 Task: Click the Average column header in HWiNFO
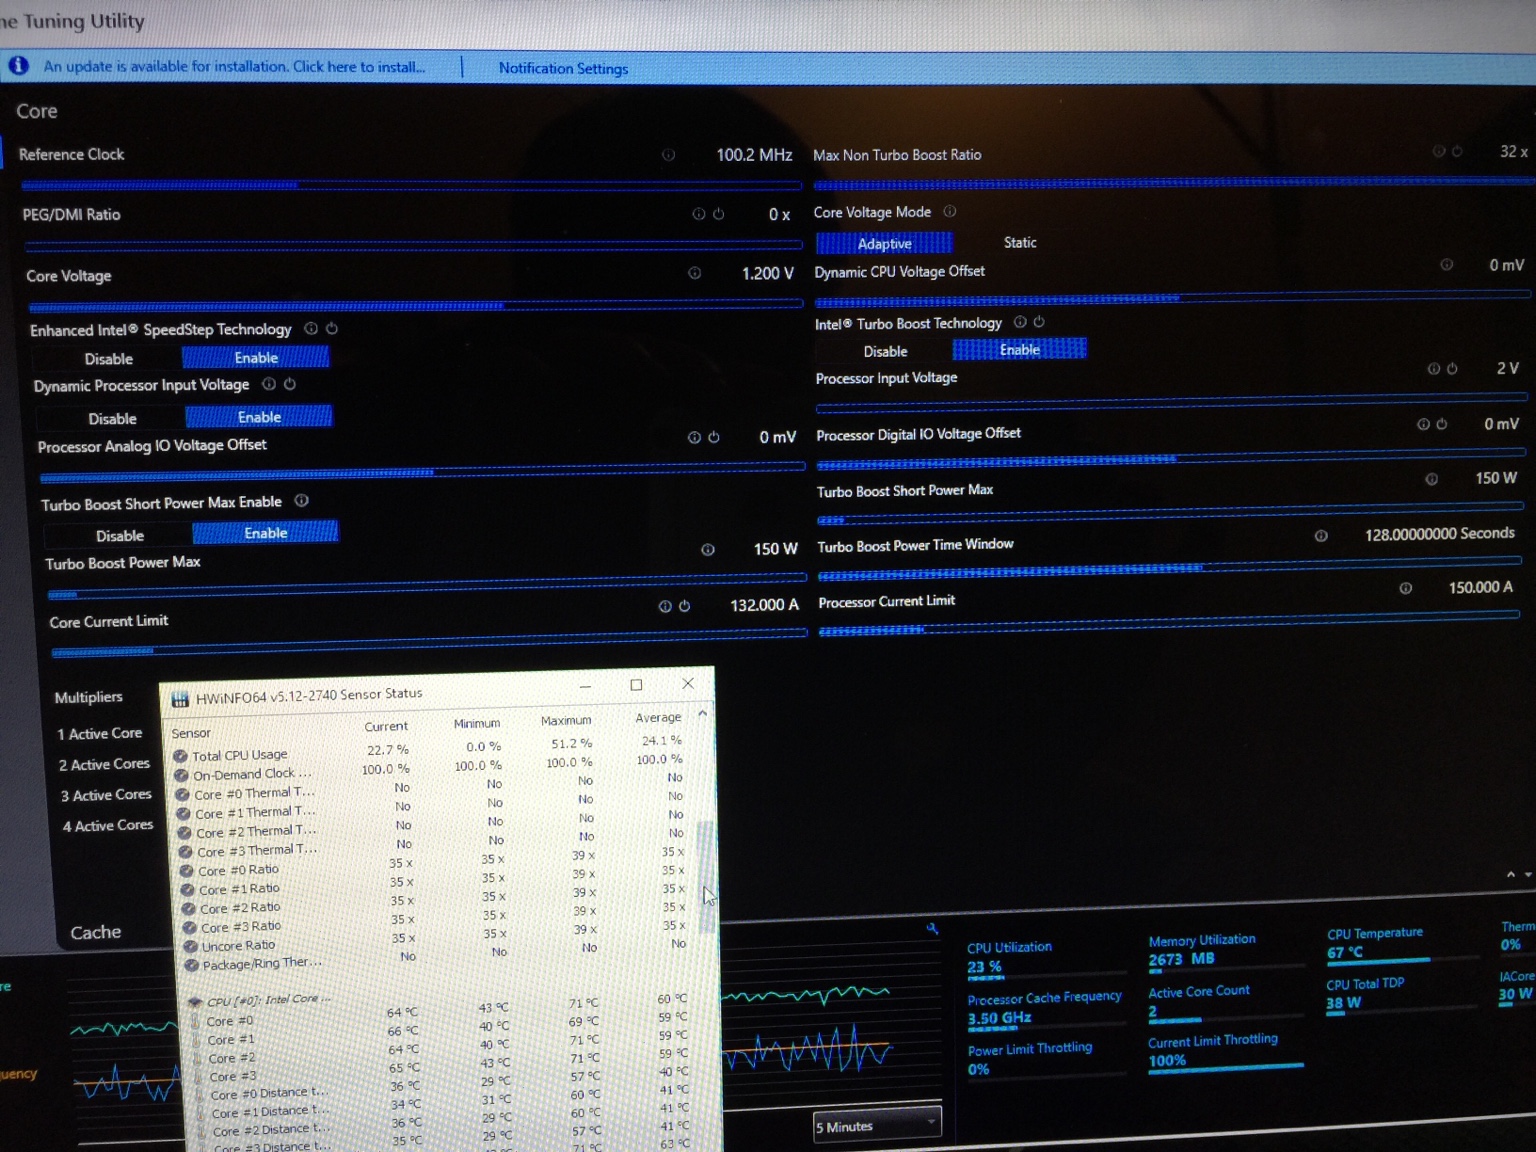tap(658, 717)
